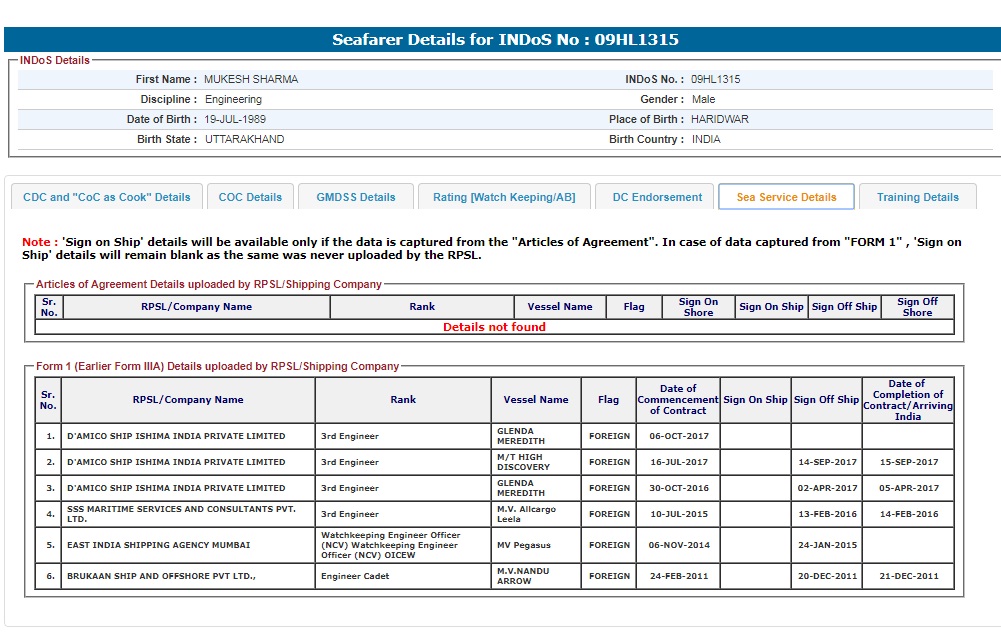Click the Seafarer Details page title banner
1001x634 pixels.
click(505, 40)
